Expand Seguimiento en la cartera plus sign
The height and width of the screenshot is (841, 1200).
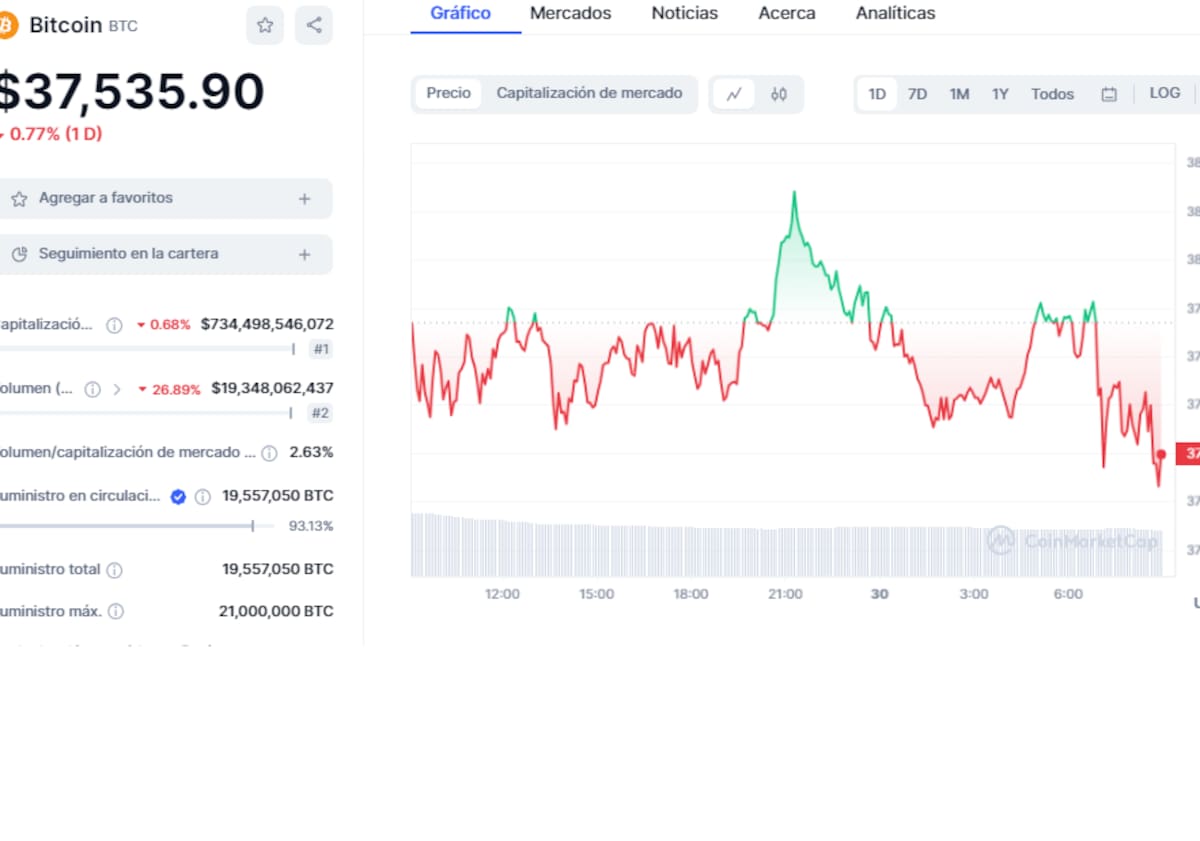(x=305, y=255)
